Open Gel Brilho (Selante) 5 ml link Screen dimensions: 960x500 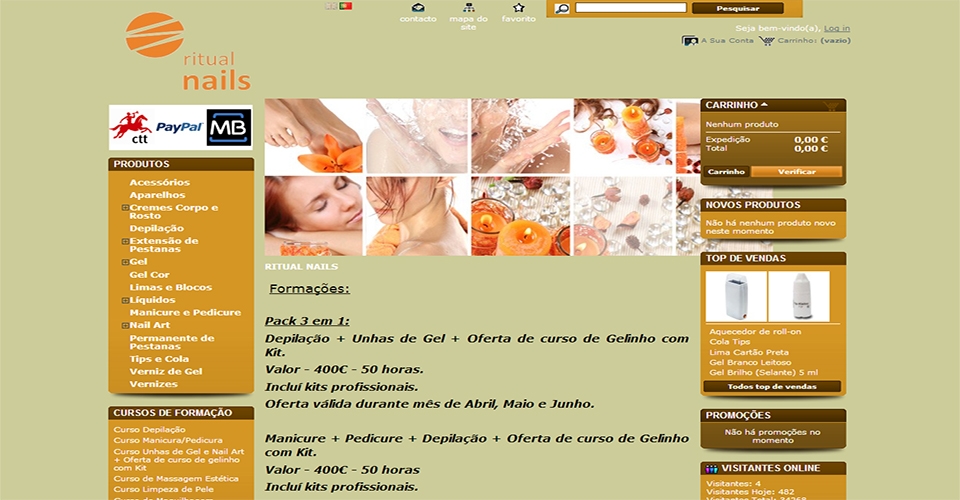tap(763, 372)
